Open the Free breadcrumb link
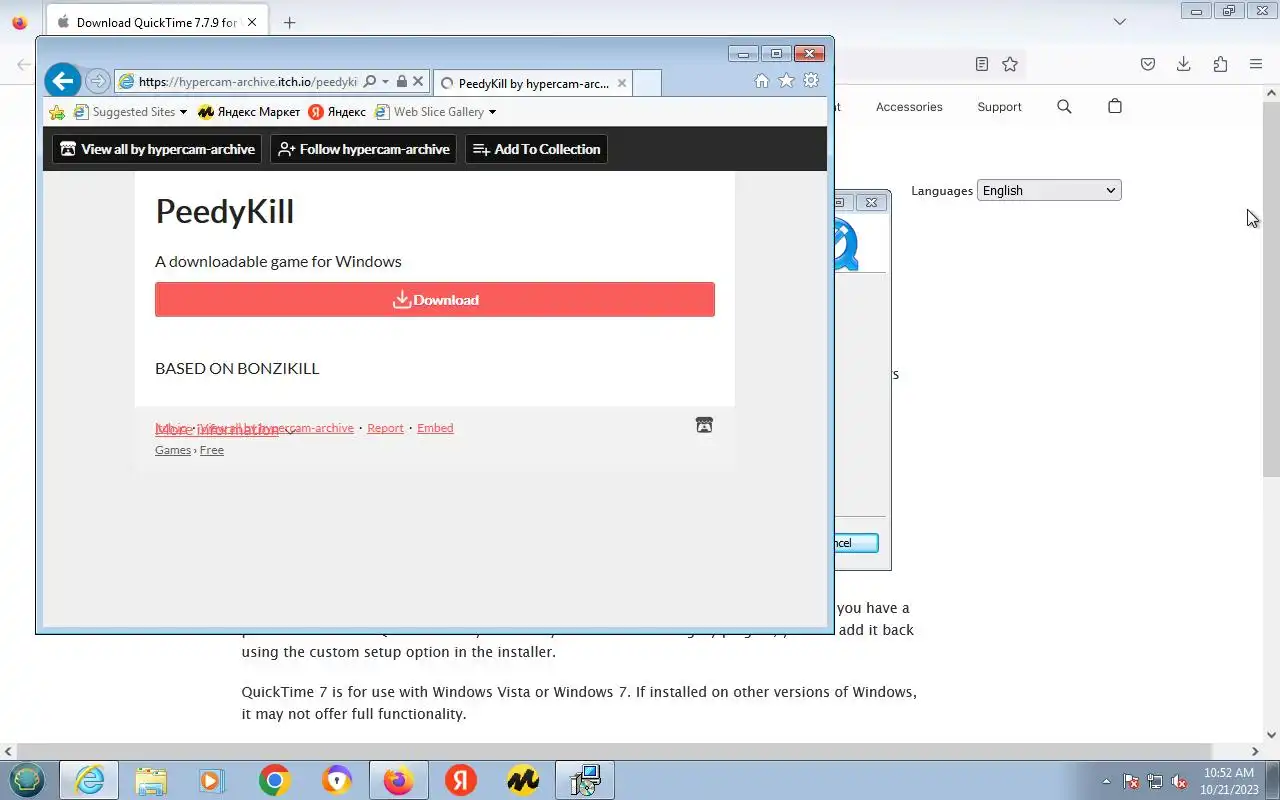 coord(212,450)
